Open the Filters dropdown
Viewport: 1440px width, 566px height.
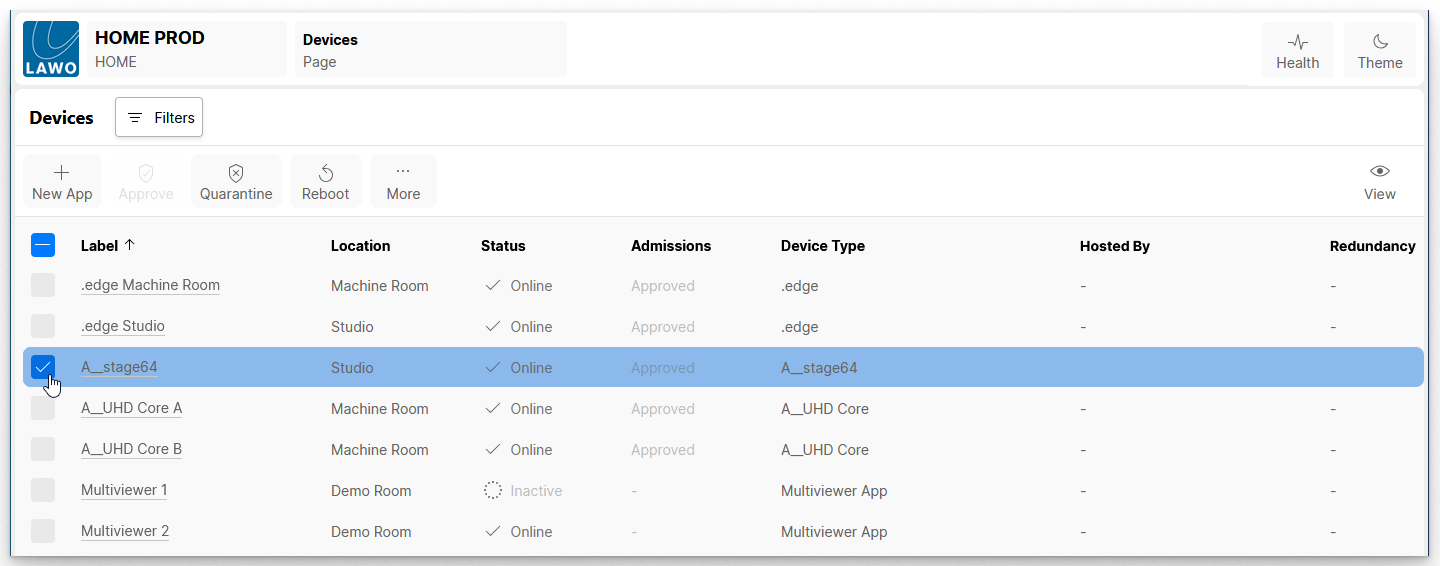coord(159,117)
